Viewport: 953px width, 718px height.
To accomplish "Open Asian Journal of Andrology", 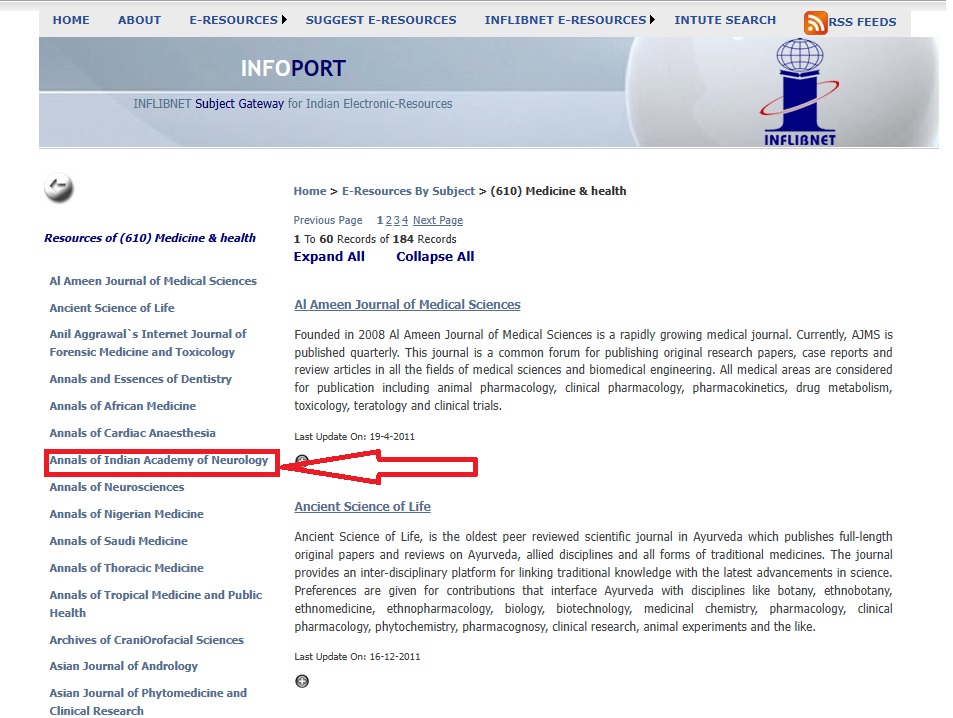I will [x=123, y=666].
